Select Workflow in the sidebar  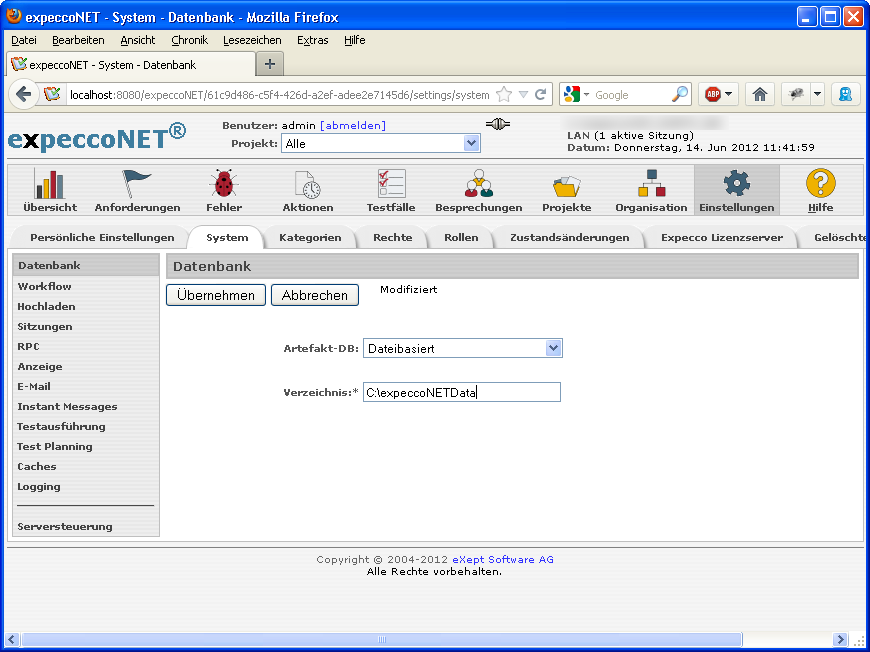tap(44, 286)
